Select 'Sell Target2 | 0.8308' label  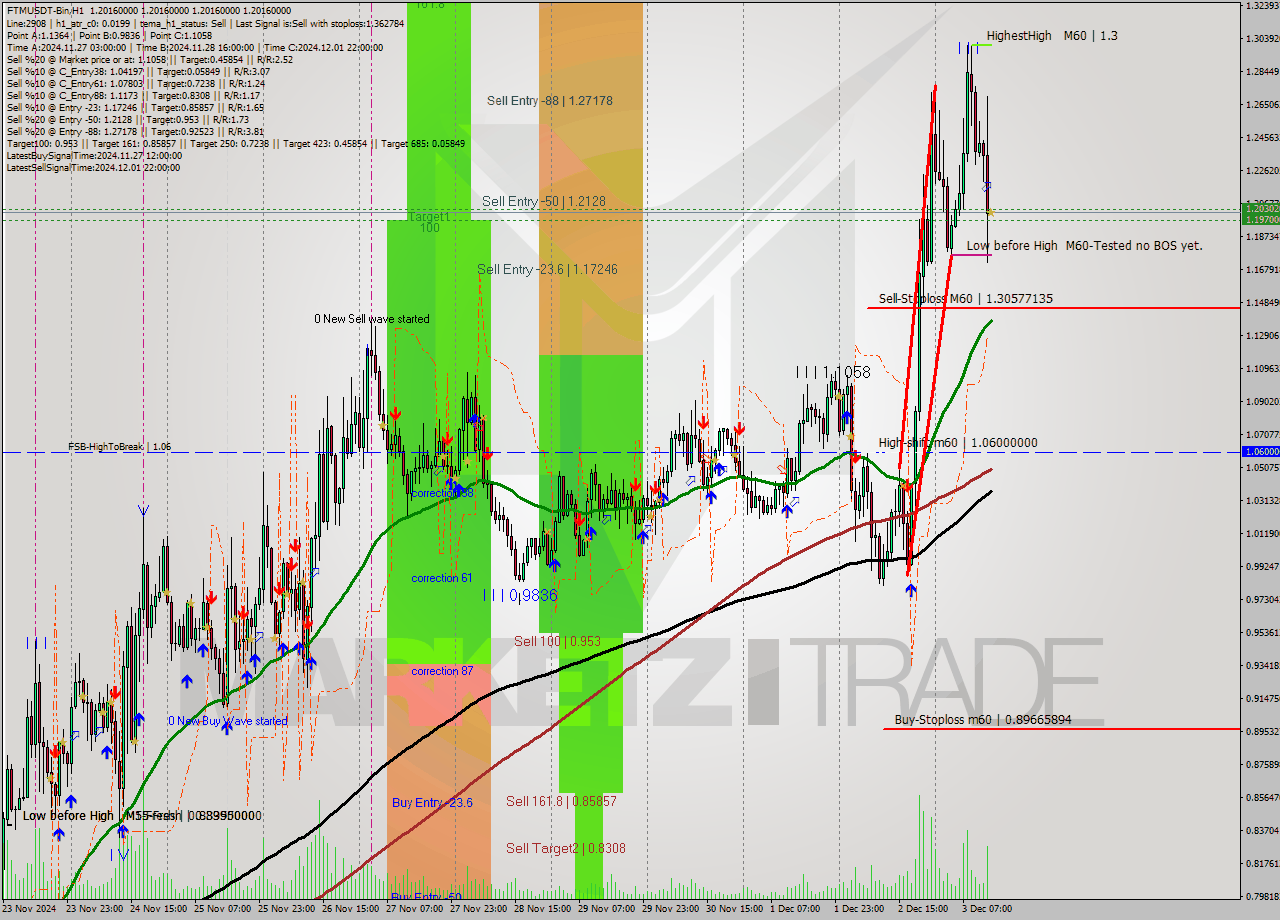click(566, 848)
